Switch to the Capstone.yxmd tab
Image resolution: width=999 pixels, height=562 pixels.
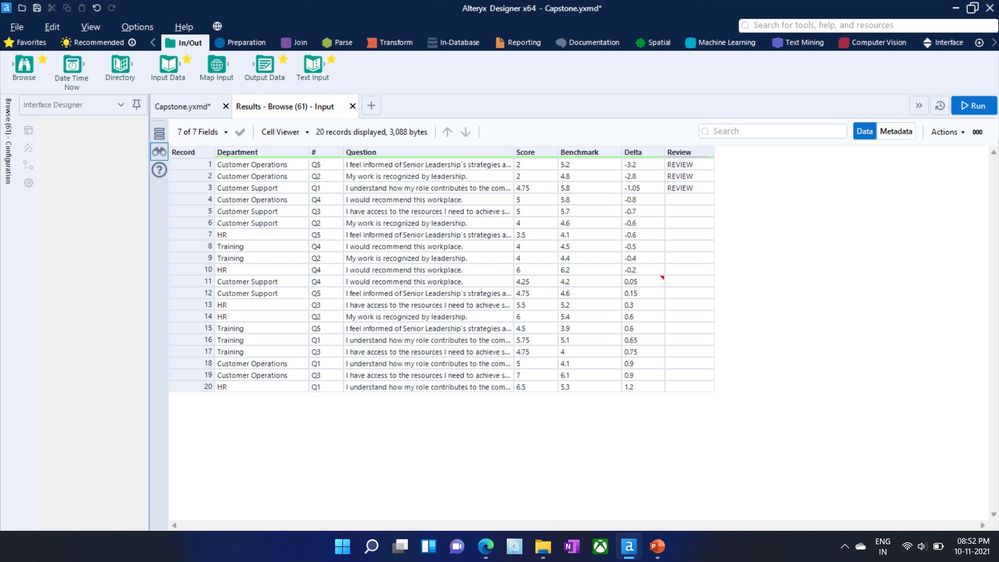coord(182,106)
